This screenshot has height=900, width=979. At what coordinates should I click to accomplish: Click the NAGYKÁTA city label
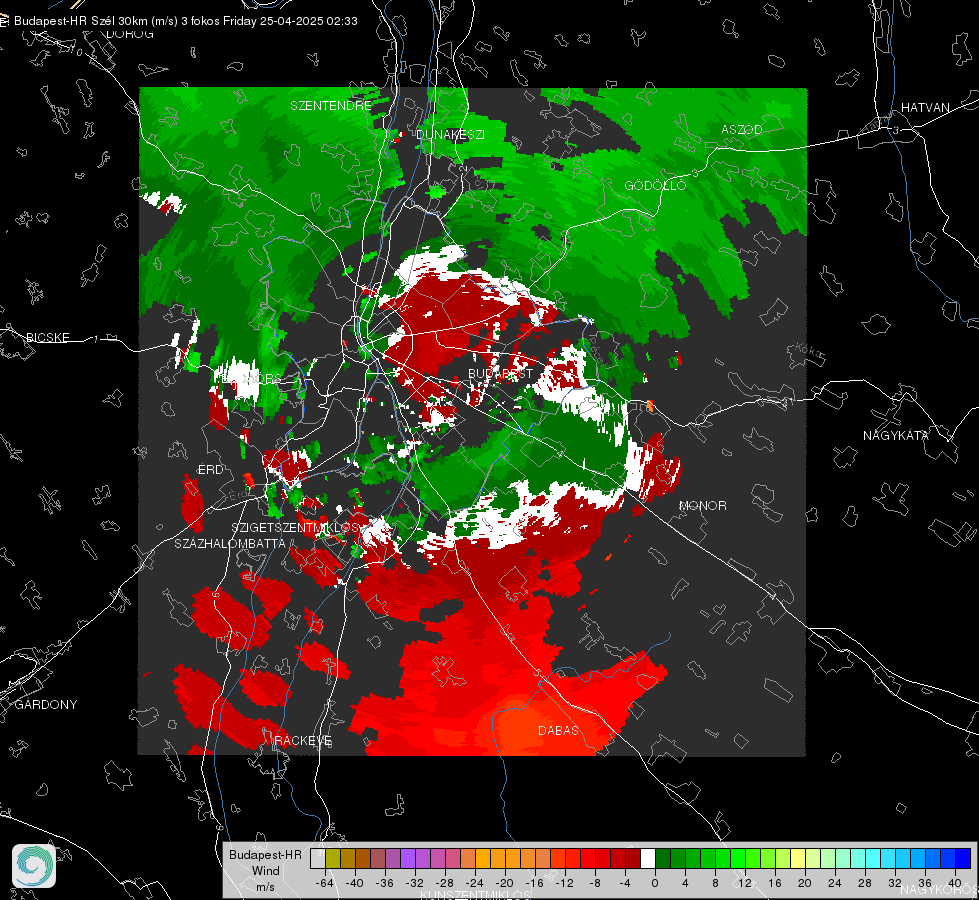(896, 435)
